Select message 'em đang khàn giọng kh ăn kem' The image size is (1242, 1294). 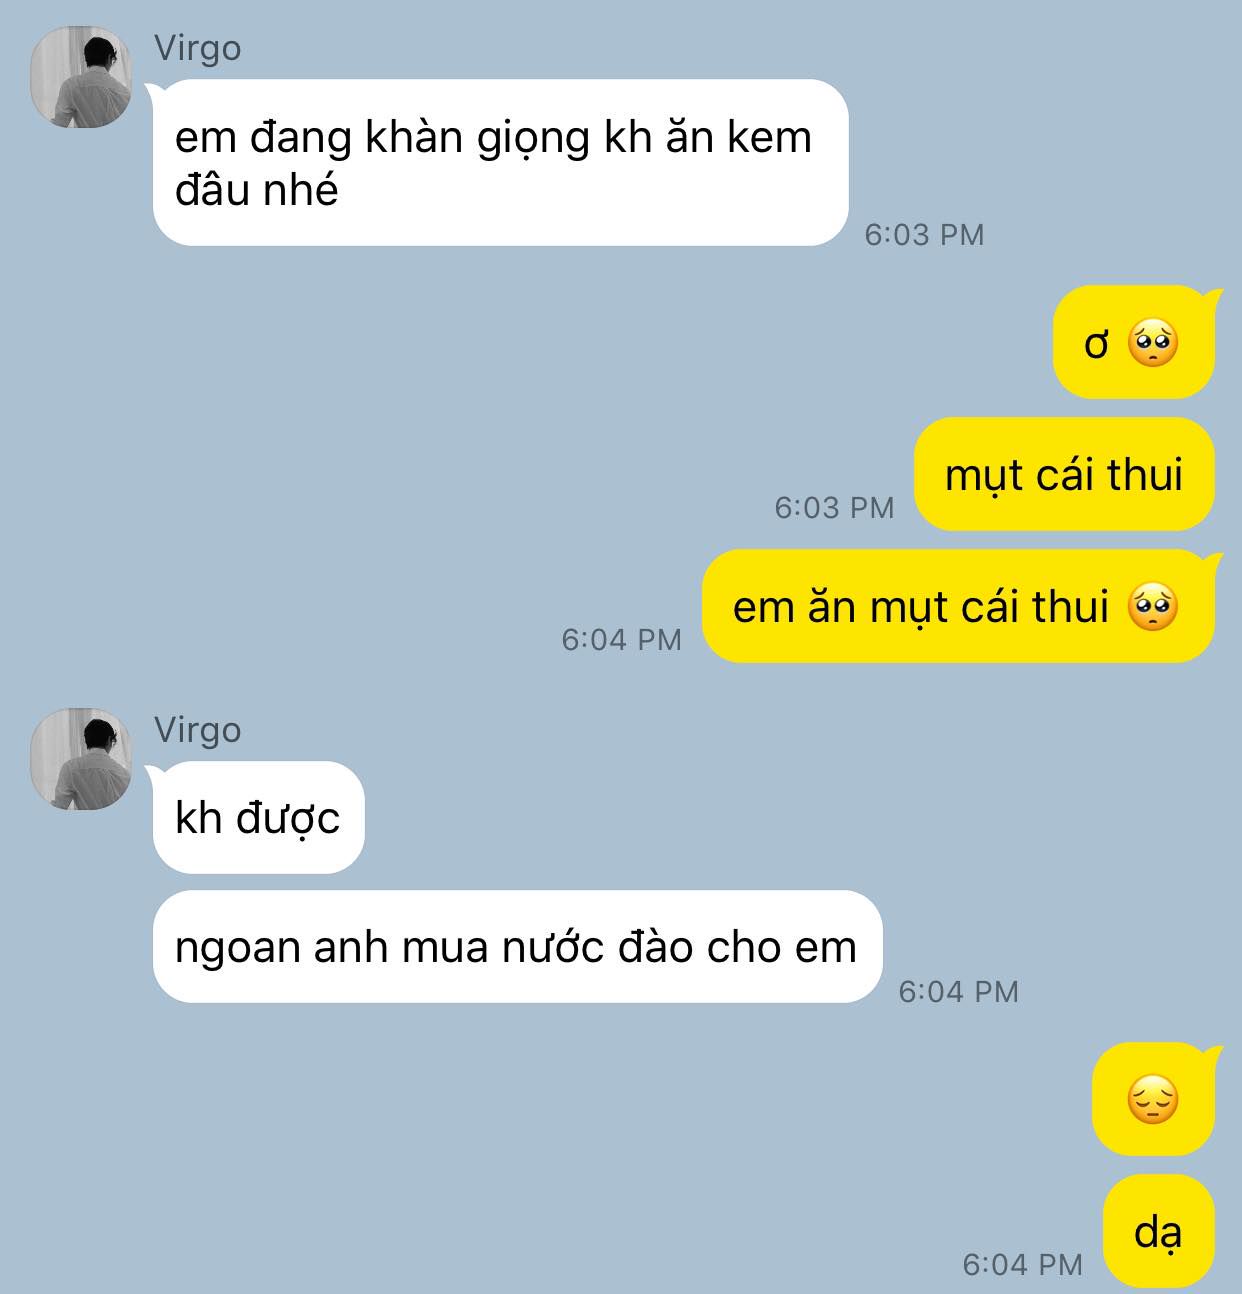pos(500,163)
